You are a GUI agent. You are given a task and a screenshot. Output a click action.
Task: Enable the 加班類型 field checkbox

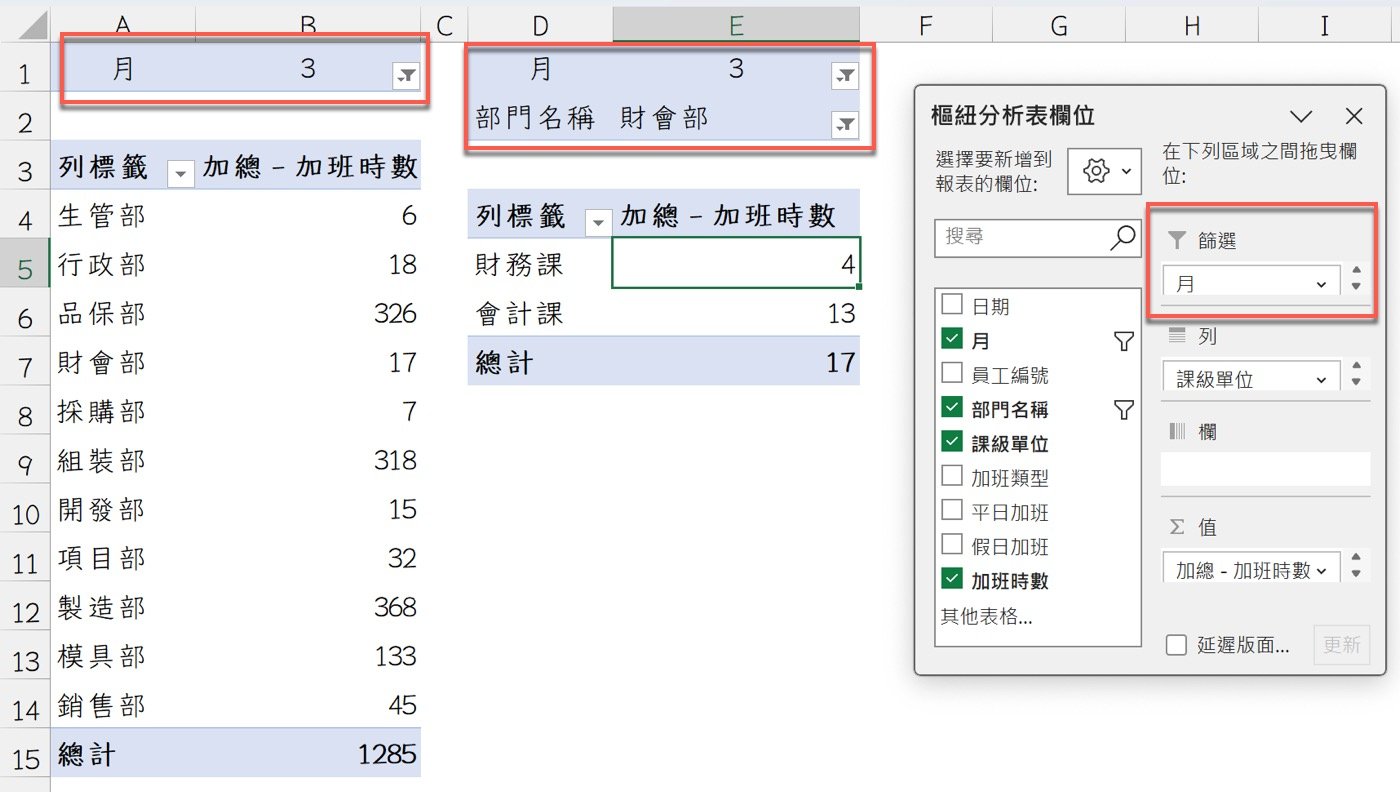pyautogui.click(x=952, y=478)
